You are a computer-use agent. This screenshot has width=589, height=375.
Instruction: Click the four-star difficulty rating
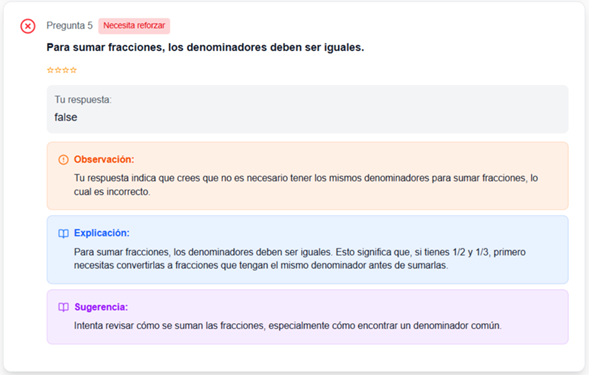[x=62, y=70]
